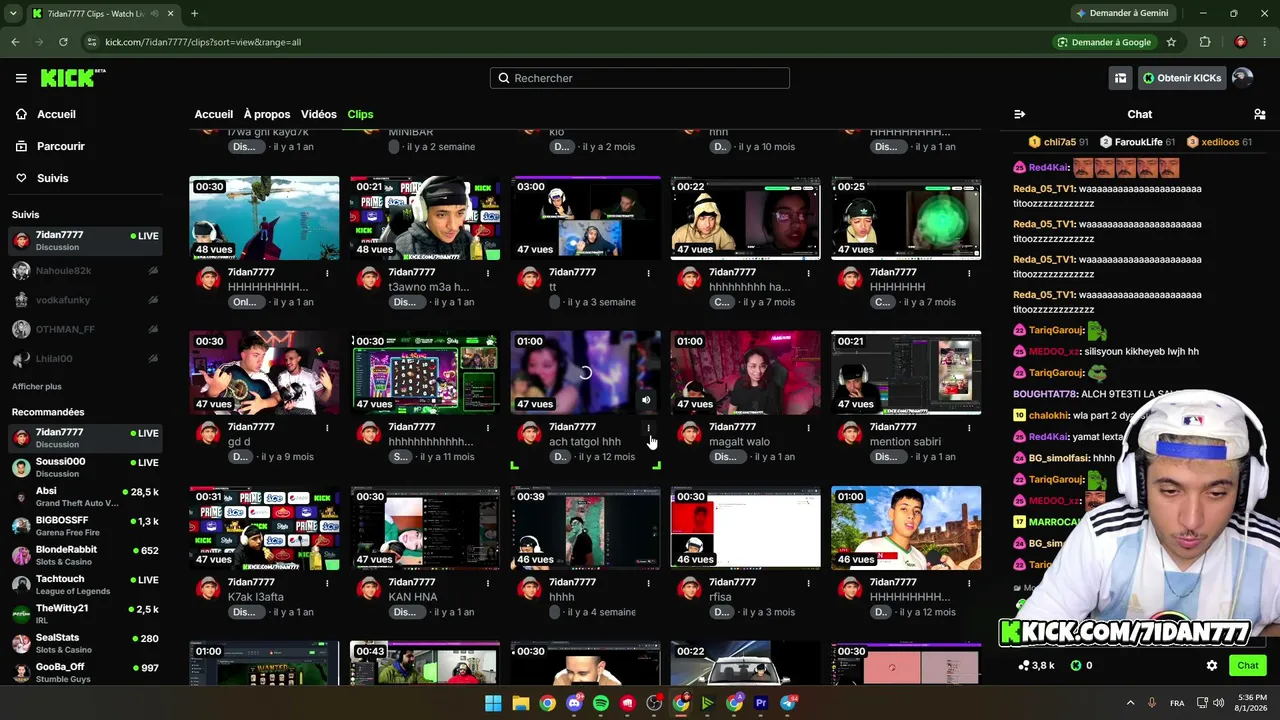The image size is (1280, 720).
Task: Switch to the À propos tab
Action: coord(267,114)
